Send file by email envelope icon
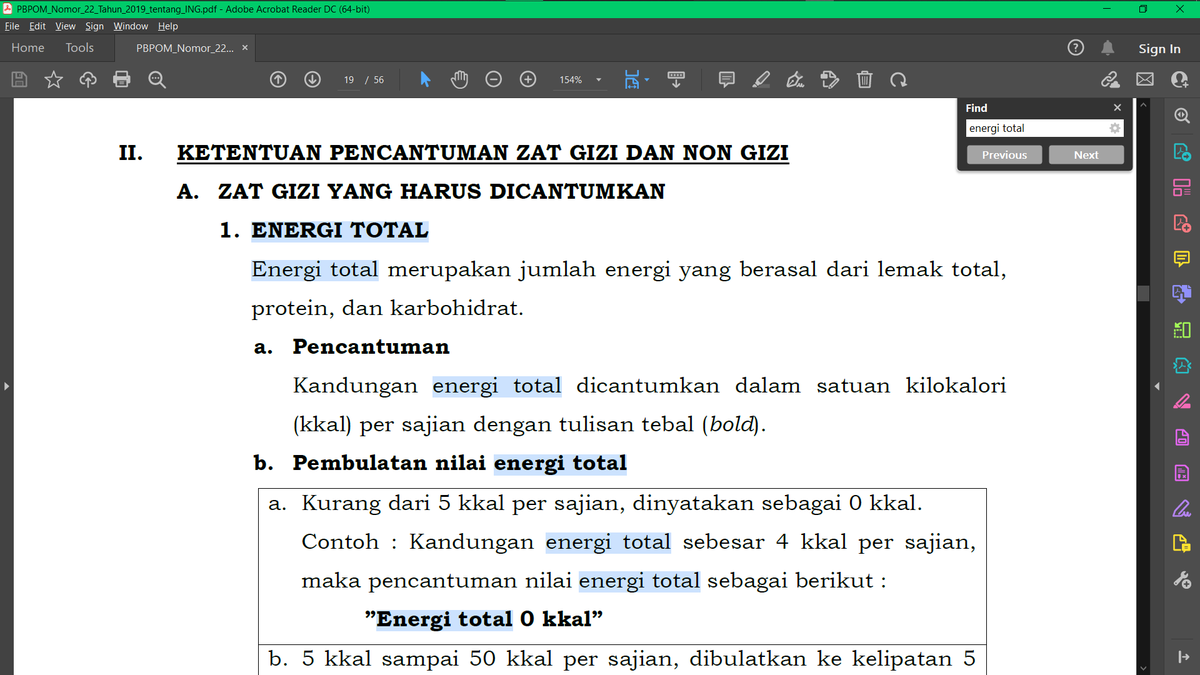The image size is (1200, 675). pyautogui.click(x=1144, y=79)
